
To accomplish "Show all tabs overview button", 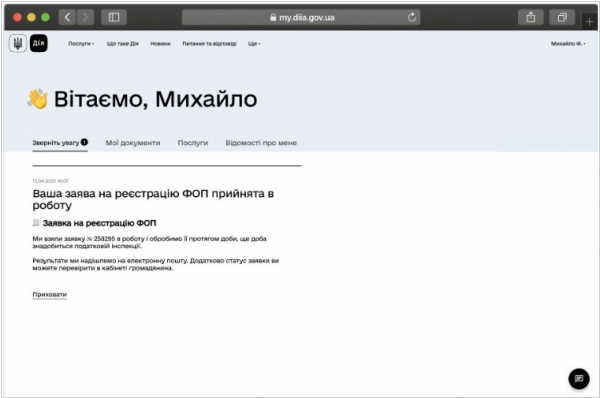I will click(562, 17).
